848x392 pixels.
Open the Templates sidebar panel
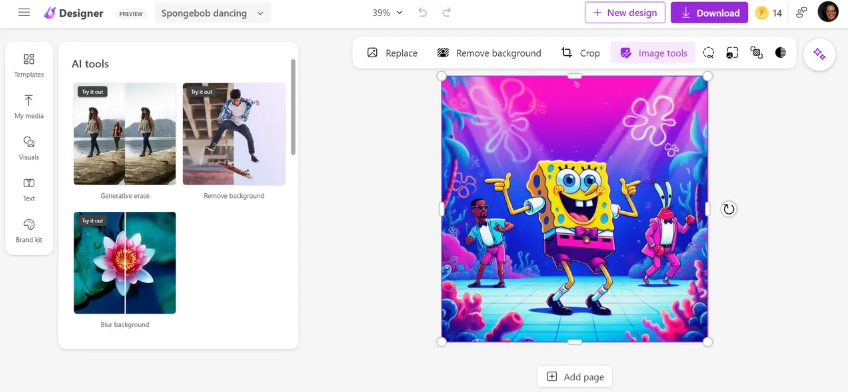29,65
